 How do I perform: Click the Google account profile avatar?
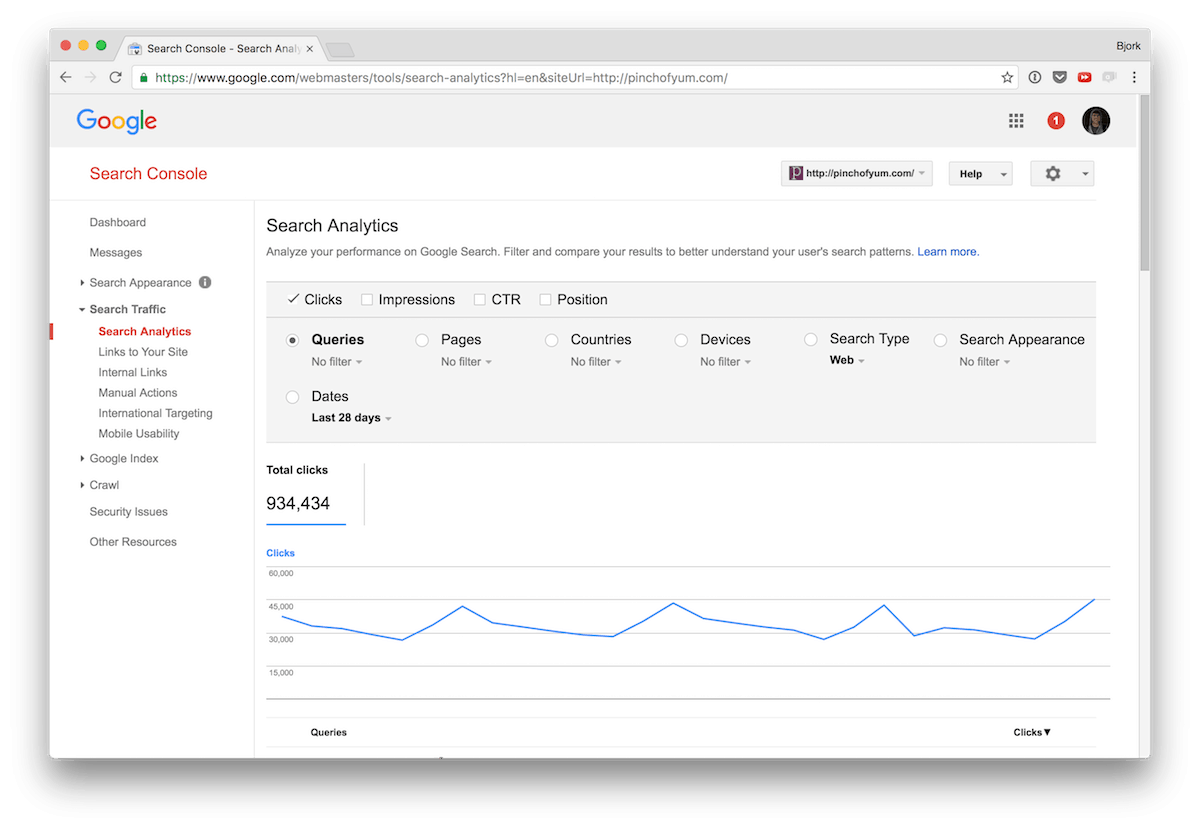pyautogui.click(x=1096, y=120)
